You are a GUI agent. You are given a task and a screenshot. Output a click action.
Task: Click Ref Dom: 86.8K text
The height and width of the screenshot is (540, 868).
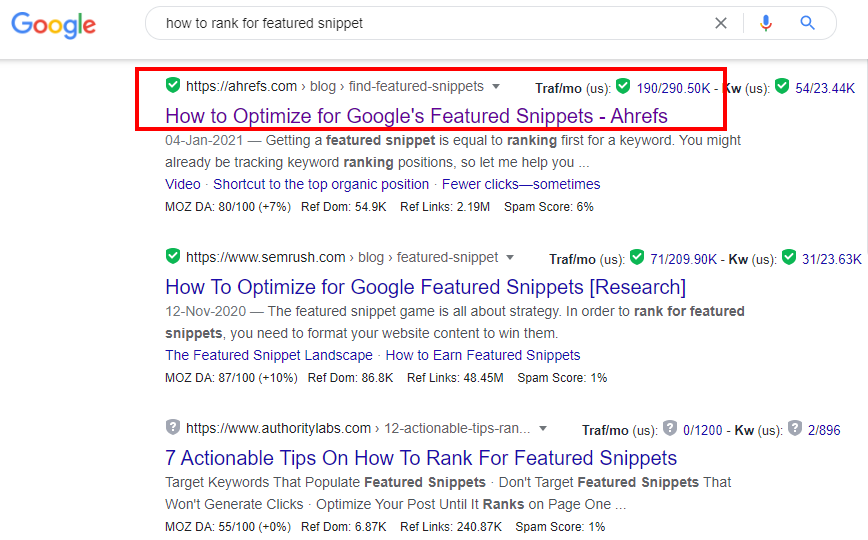(350, 378)
